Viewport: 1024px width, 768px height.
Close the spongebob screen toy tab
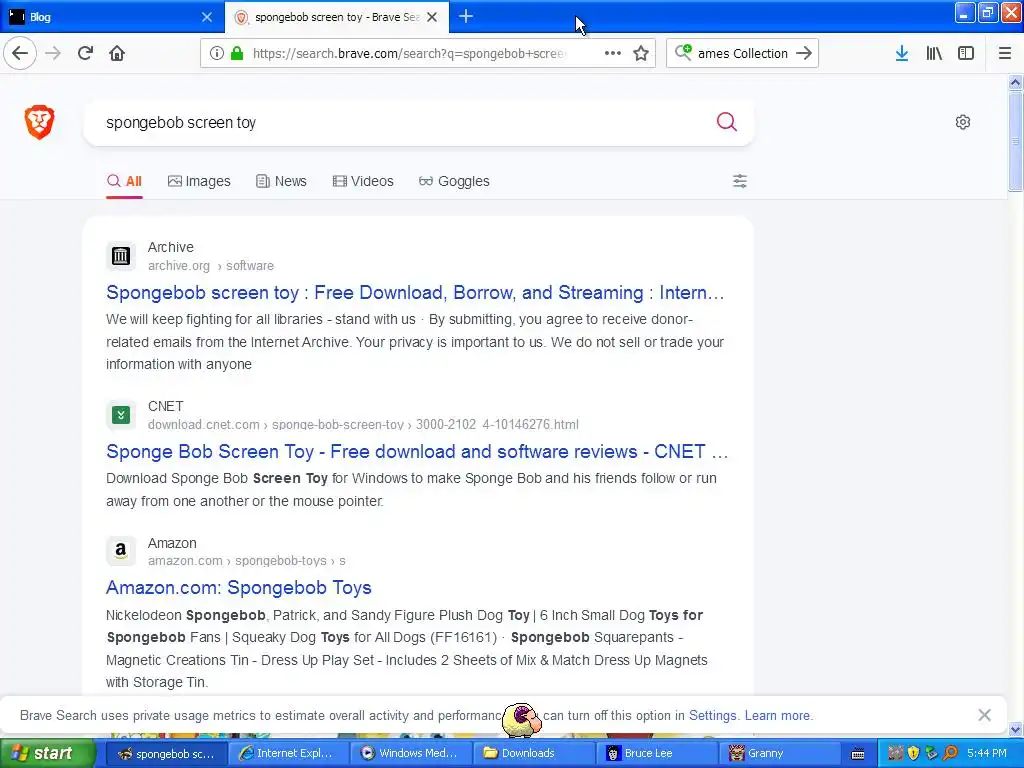[x=432, y=17]
